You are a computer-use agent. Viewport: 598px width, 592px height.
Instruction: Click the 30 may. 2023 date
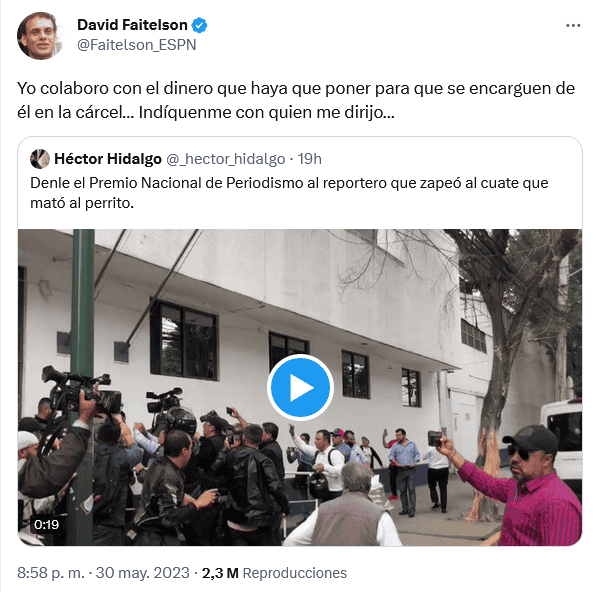[x=142, y=573]
